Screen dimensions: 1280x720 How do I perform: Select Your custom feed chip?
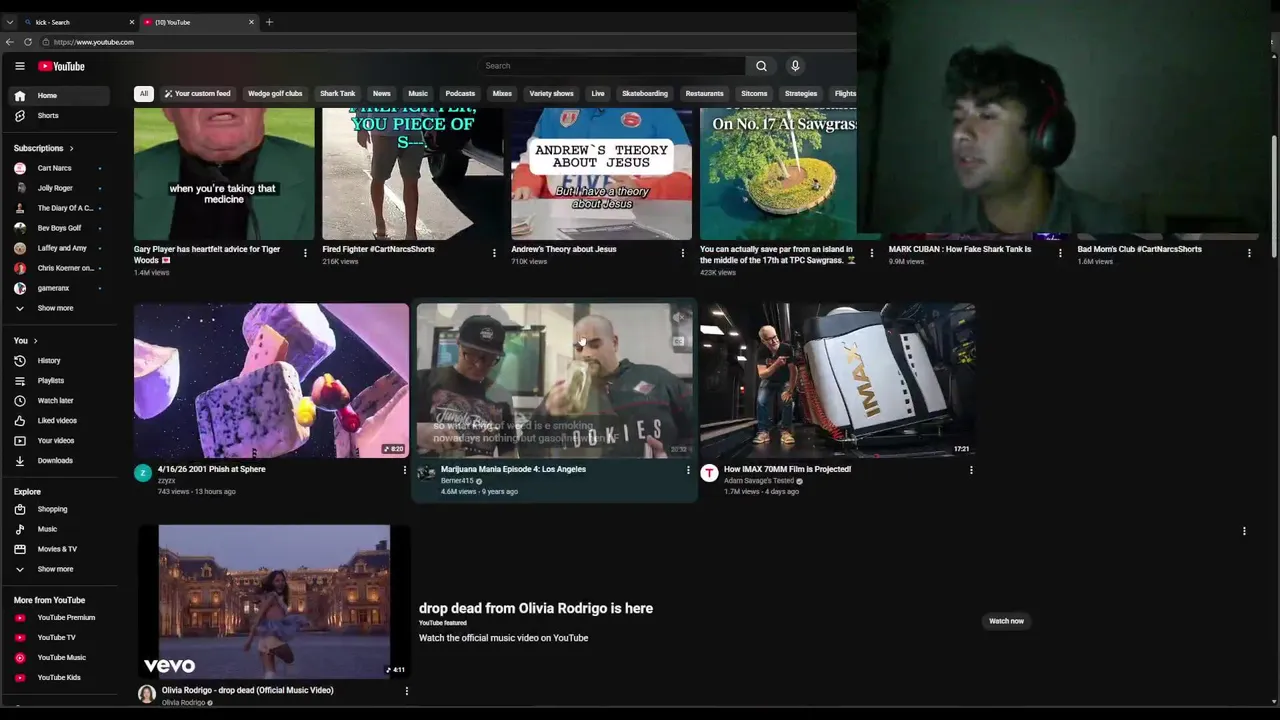[197, 93]
